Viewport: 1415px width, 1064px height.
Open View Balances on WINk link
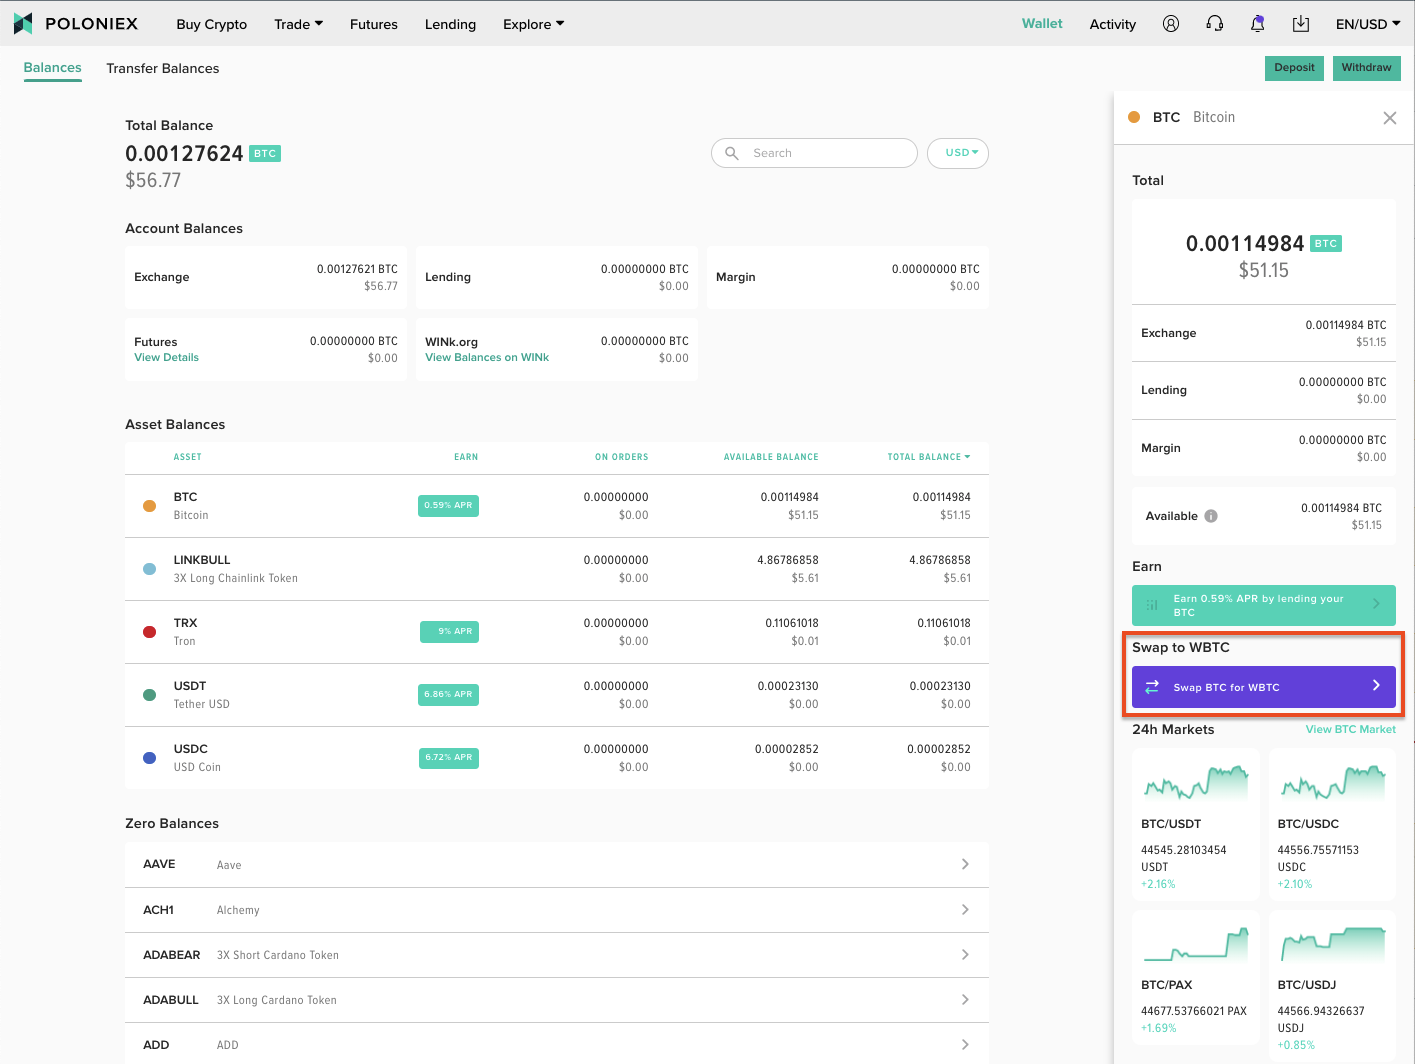pyautogui.click(x=487, y=357)
